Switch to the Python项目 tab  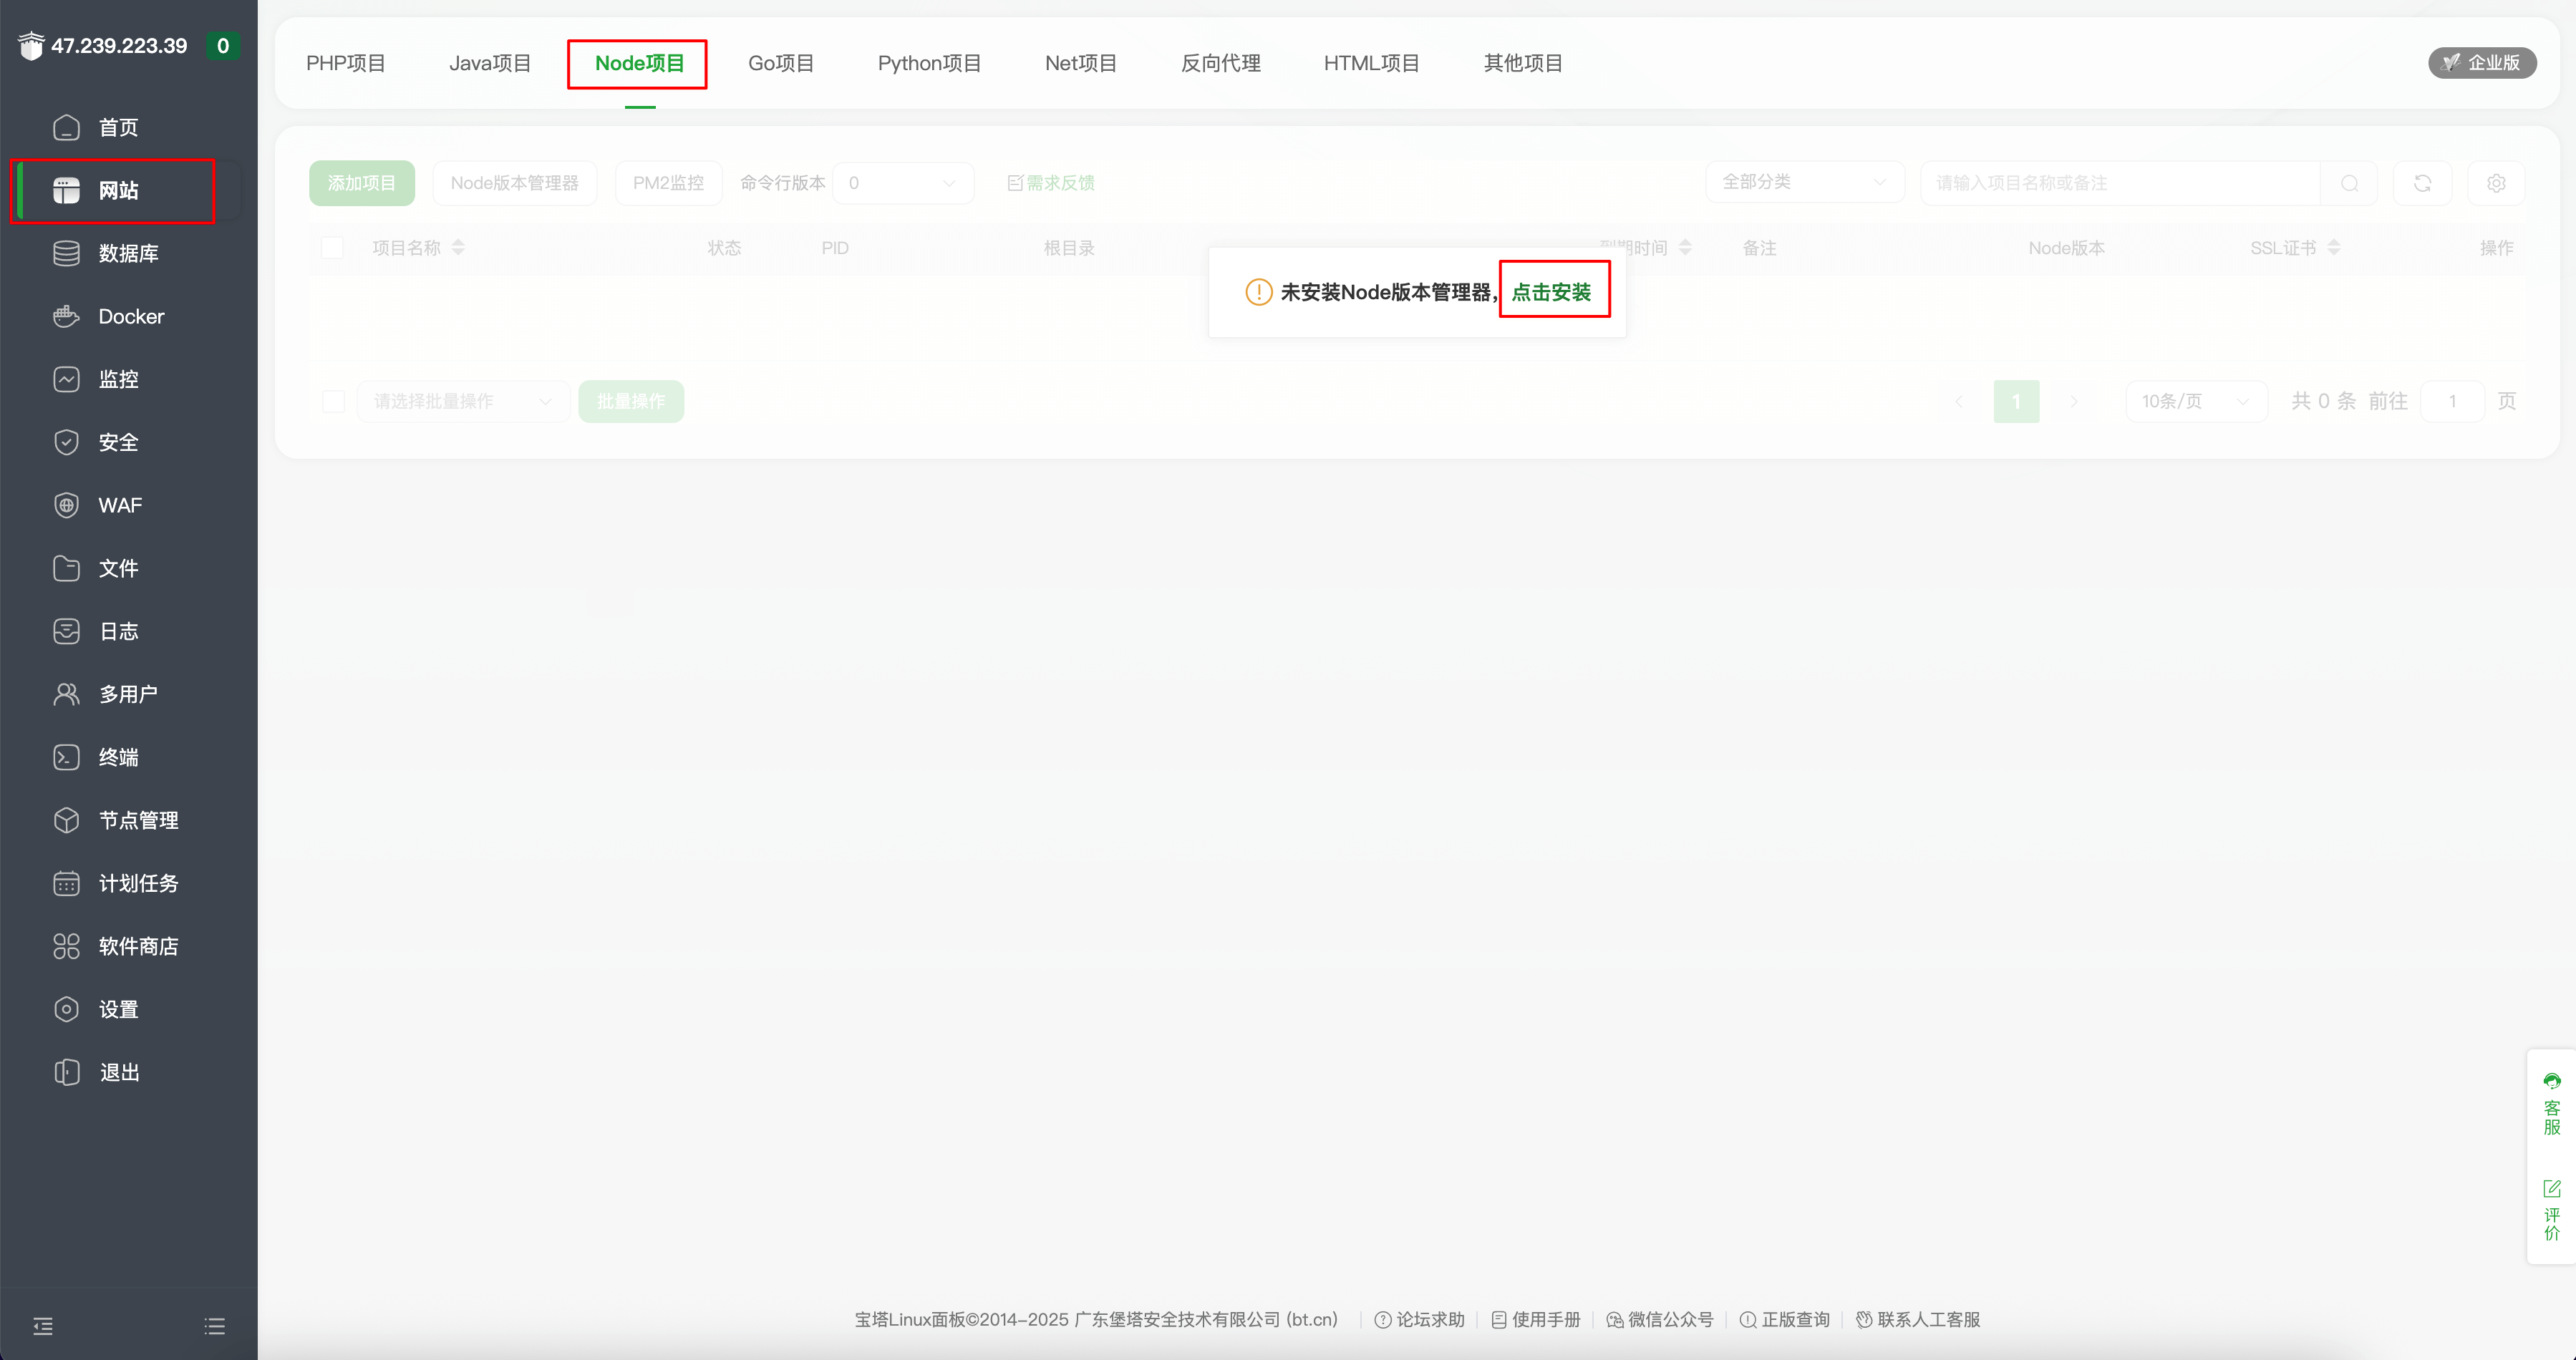[929, 63]
